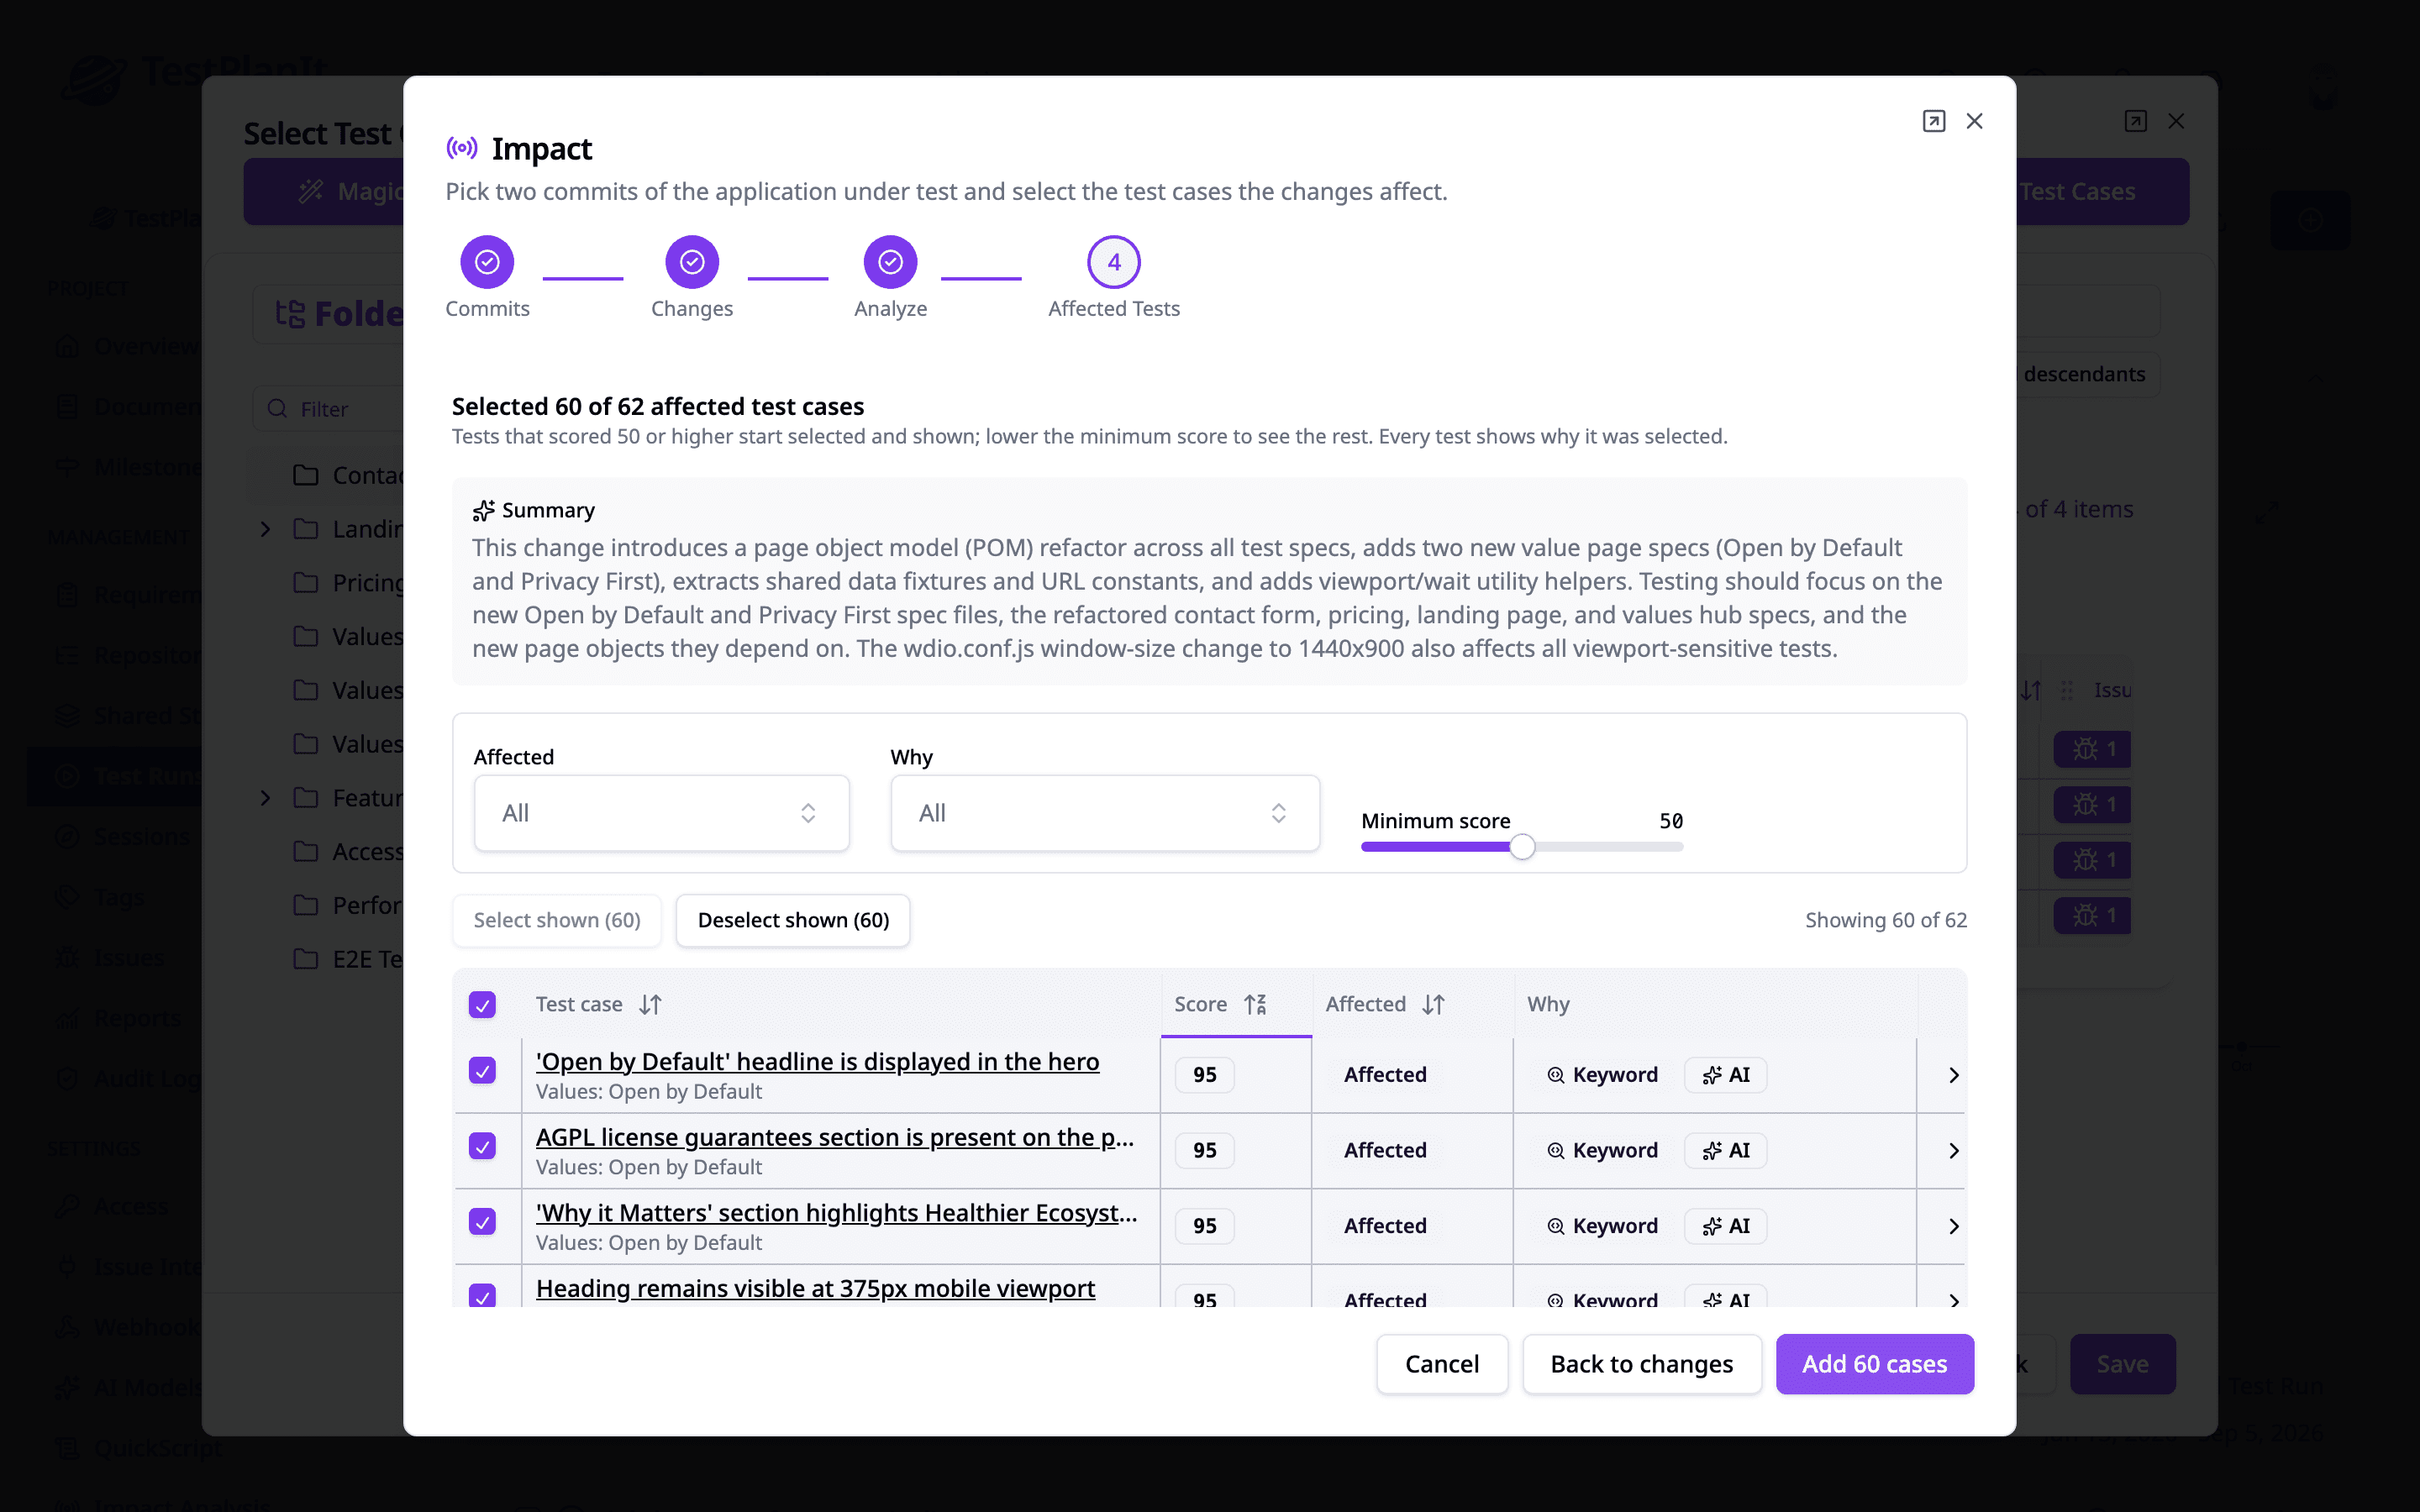Expand details of AGPL license guarantees row

click(x=1953, y=1151)
